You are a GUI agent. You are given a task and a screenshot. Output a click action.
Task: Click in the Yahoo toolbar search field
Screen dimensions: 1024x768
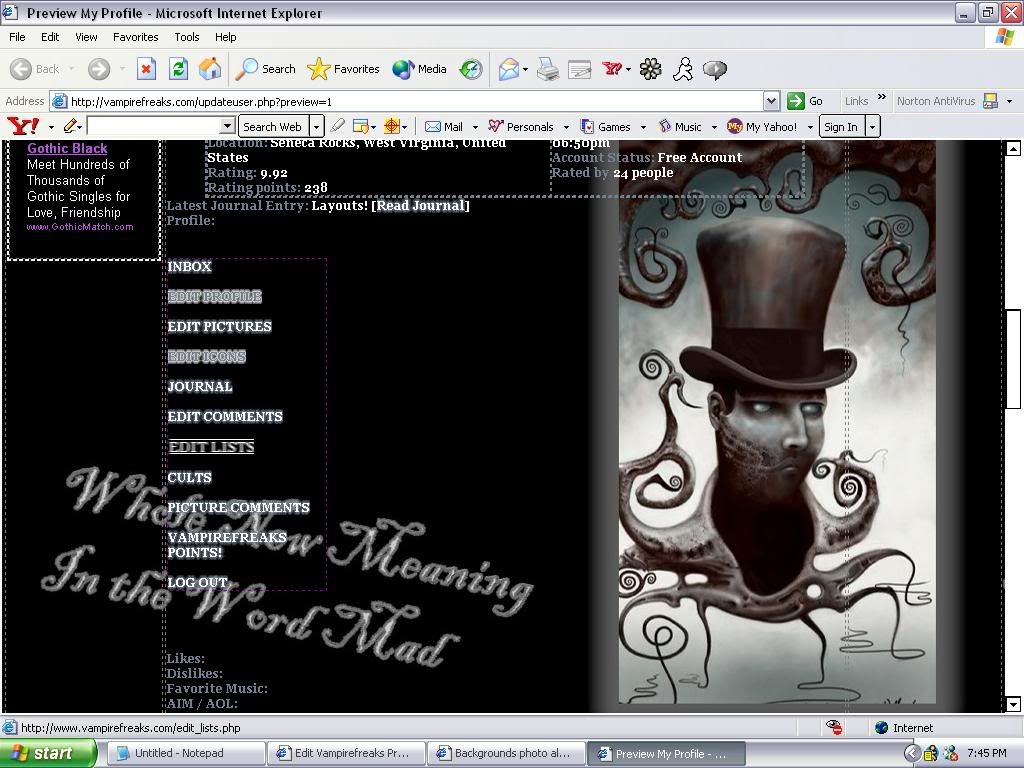pyautogui.click(x=154, y=126)
